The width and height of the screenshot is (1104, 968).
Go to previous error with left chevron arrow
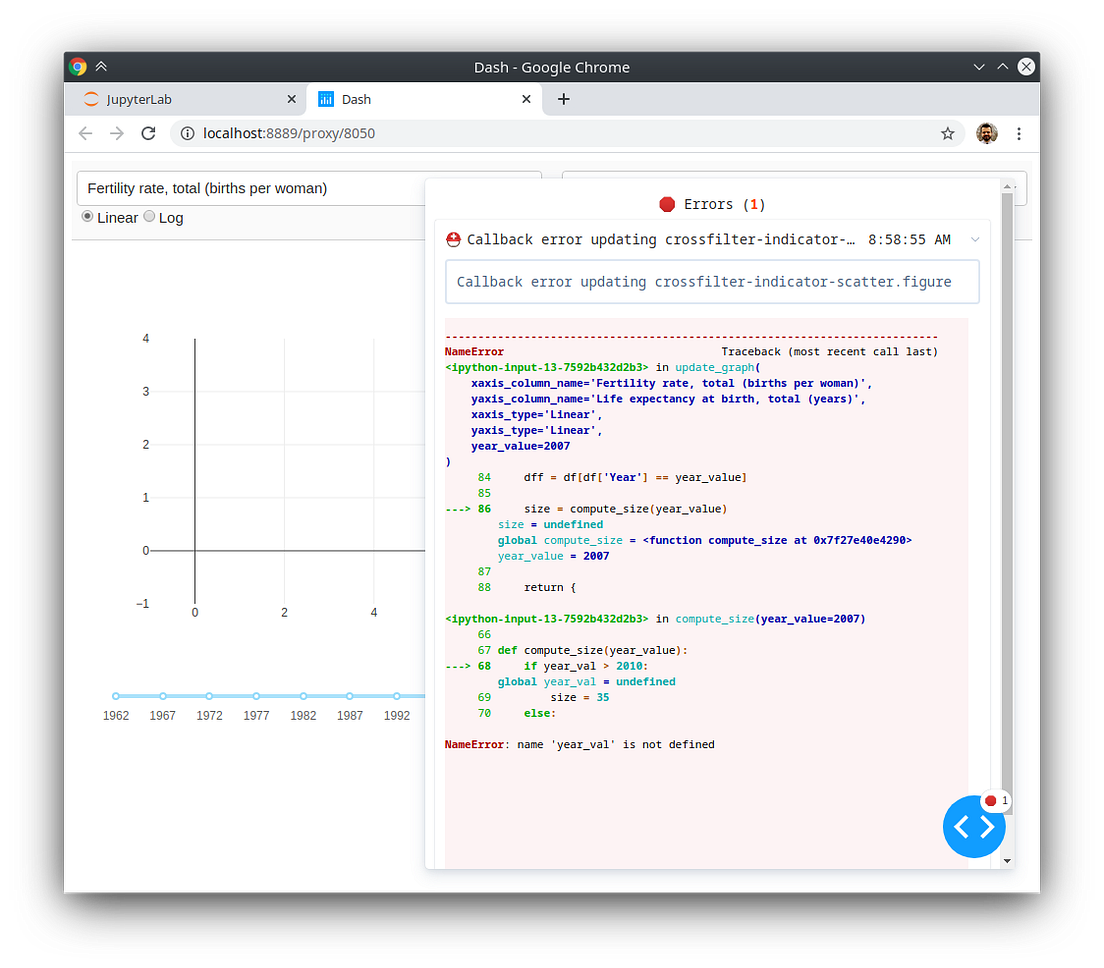pos(962,827)
